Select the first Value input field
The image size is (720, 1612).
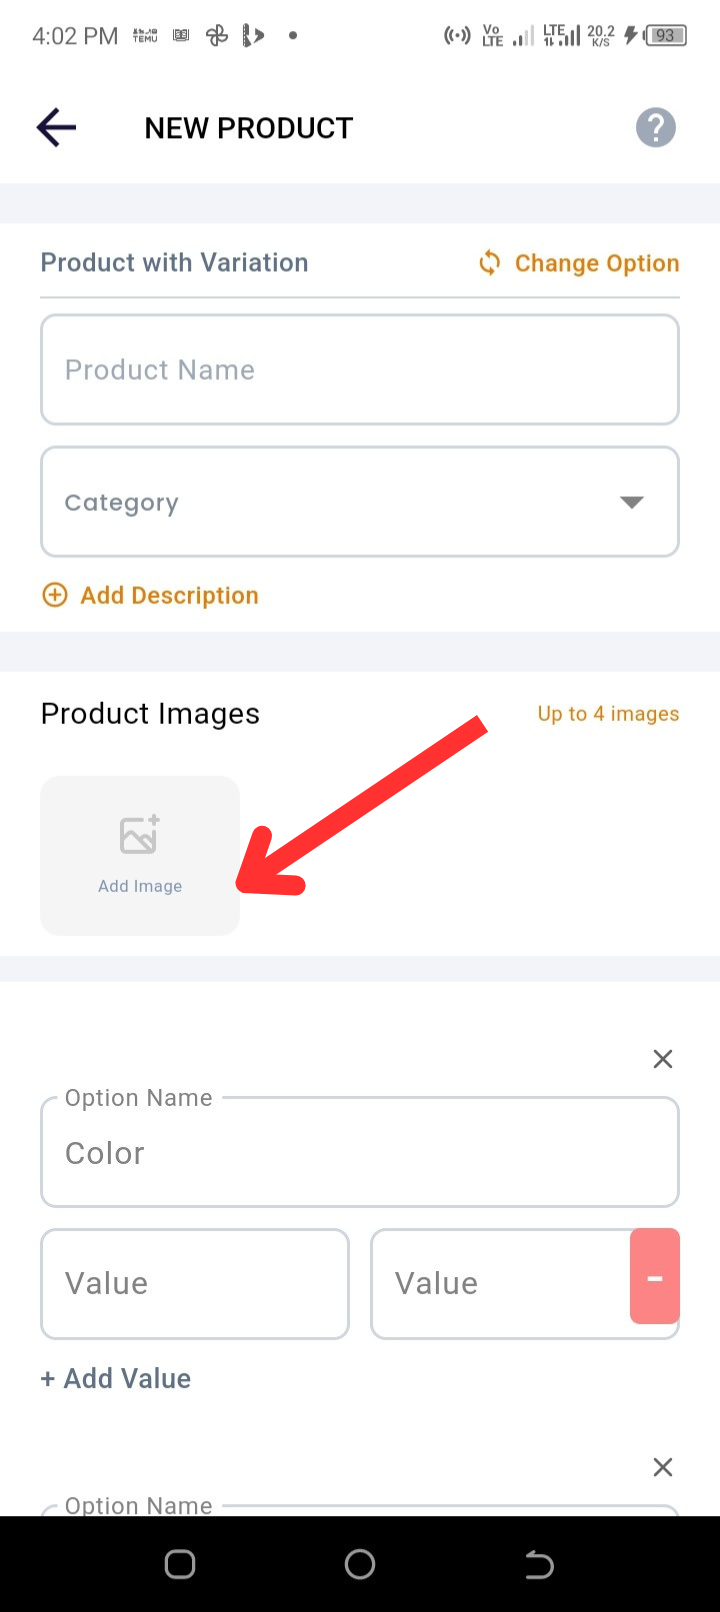click(x=195, y=1284)
